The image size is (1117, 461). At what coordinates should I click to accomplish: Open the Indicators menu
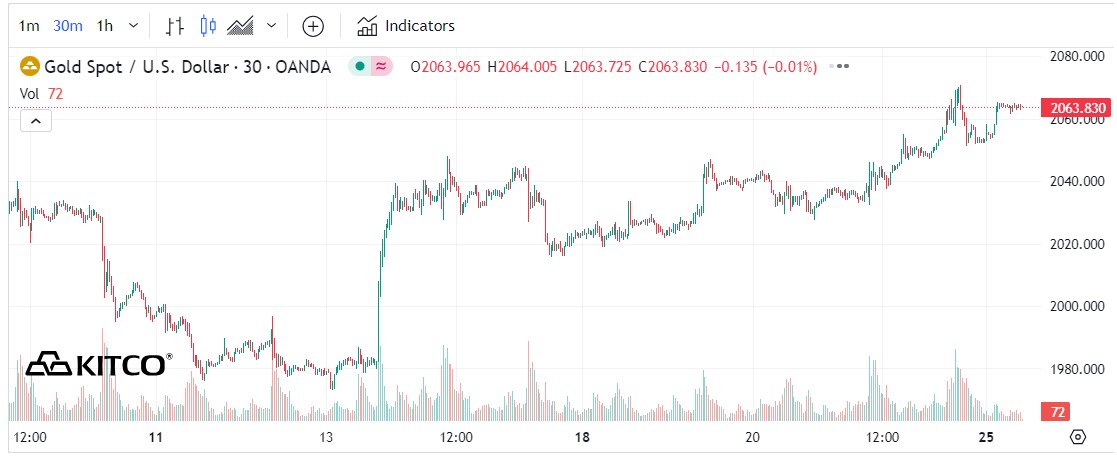[406, 26]
